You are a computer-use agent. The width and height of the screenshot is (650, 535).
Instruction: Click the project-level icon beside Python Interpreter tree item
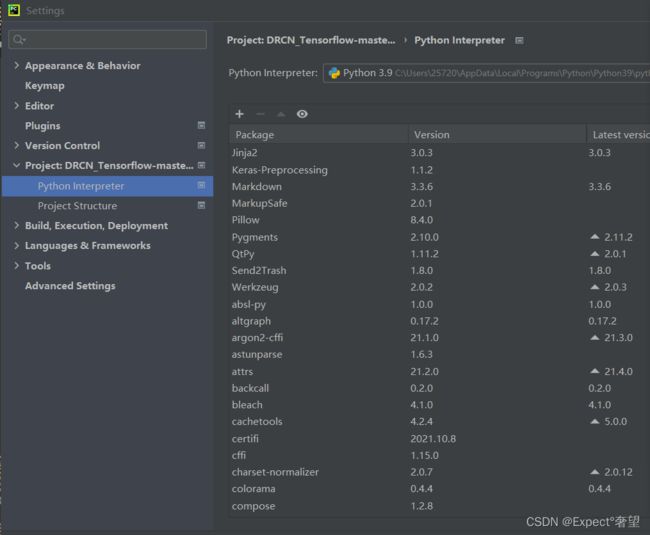(x=201, y=185)
